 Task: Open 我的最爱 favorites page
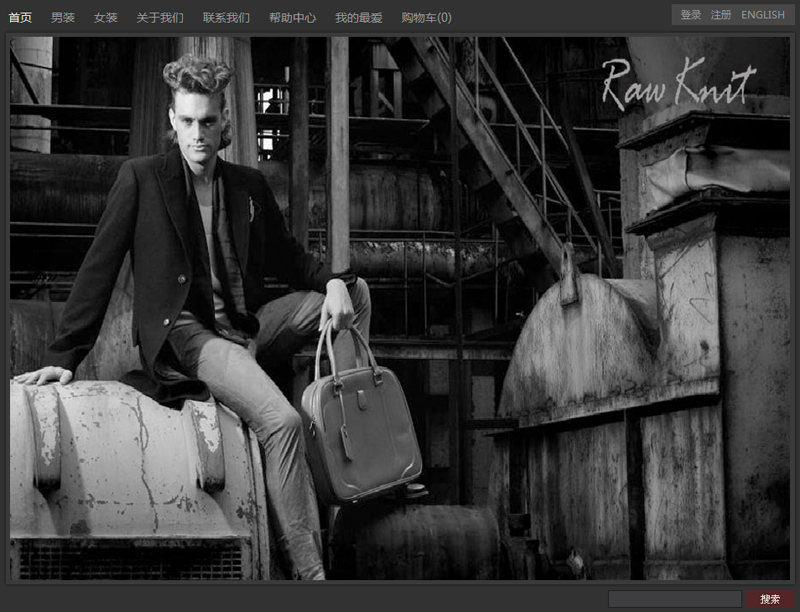pyautogui.click(x=359, y=18)
